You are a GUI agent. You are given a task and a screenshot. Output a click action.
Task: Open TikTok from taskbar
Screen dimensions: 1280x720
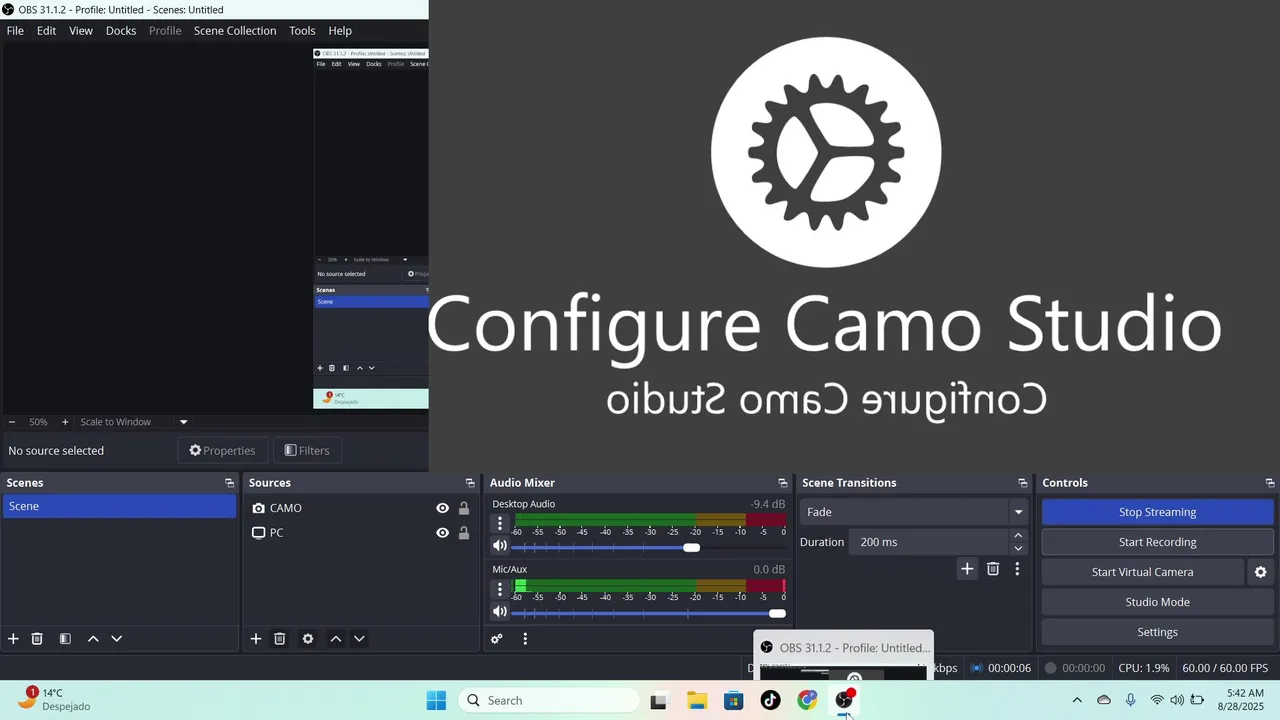(770, 700)
